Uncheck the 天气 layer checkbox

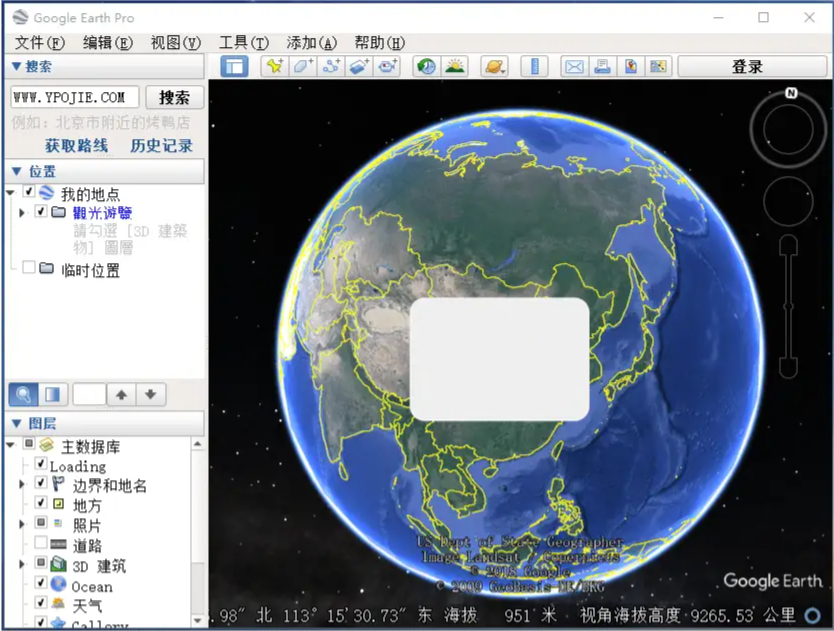point(41,602)
